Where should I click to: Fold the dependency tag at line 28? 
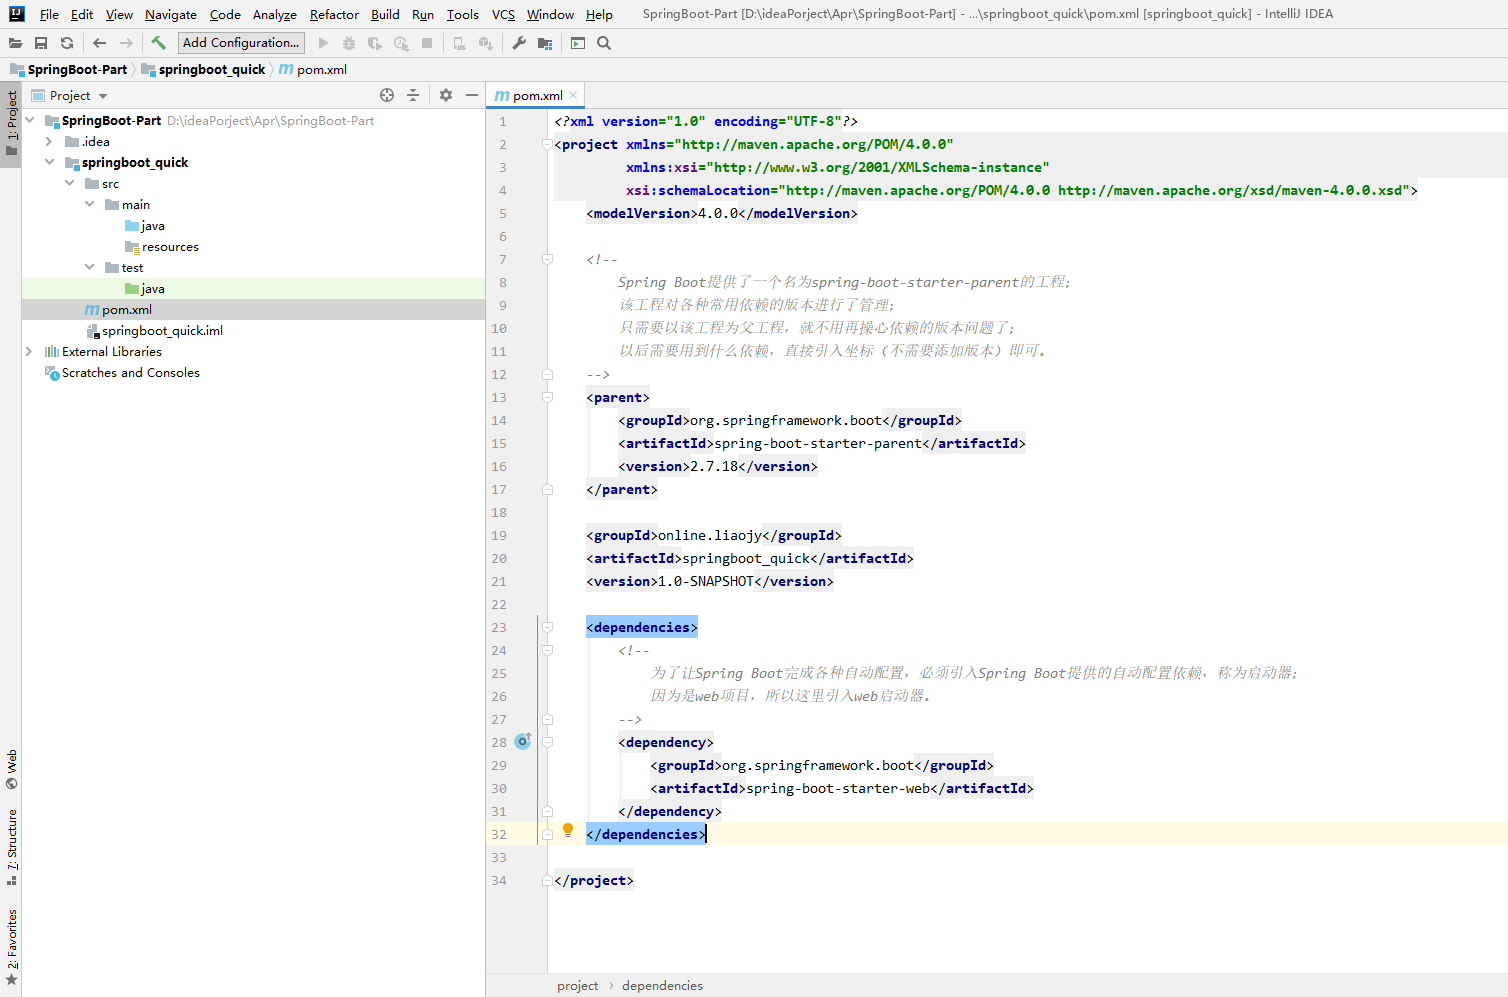pos(547,742)
